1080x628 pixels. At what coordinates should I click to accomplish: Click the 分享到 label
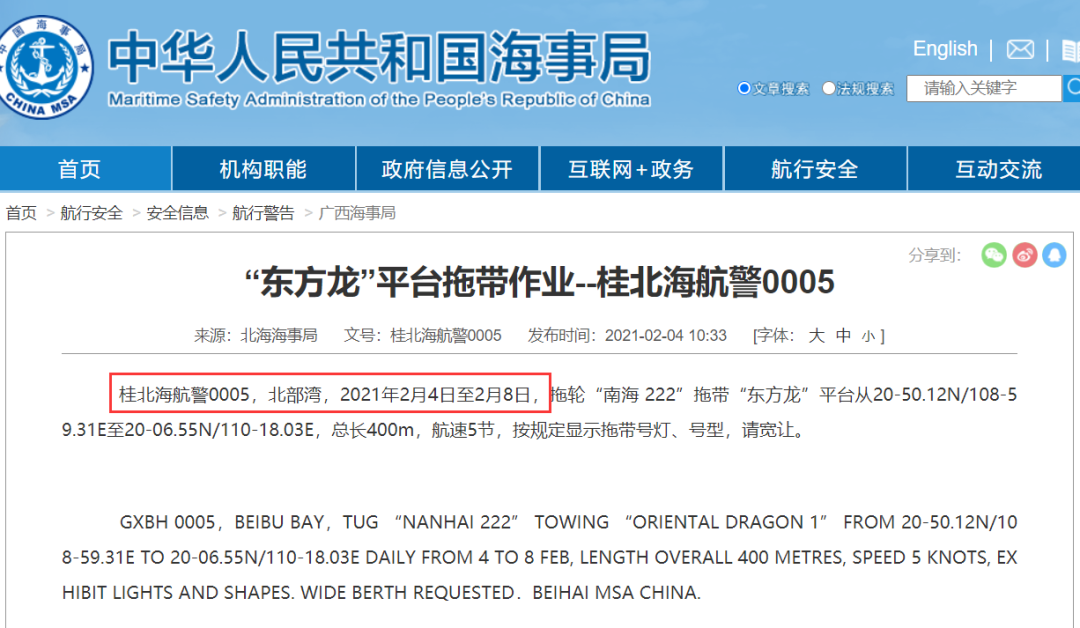point(934,255)
